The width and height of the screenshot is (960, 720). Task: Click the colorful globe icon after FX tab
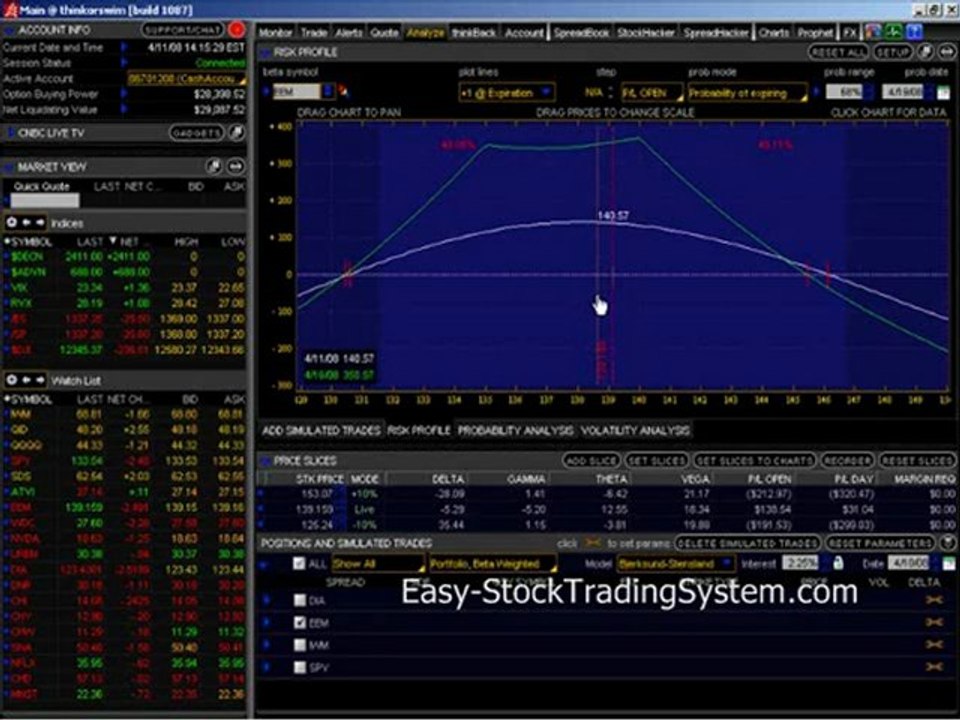click(x=873, y=32)
